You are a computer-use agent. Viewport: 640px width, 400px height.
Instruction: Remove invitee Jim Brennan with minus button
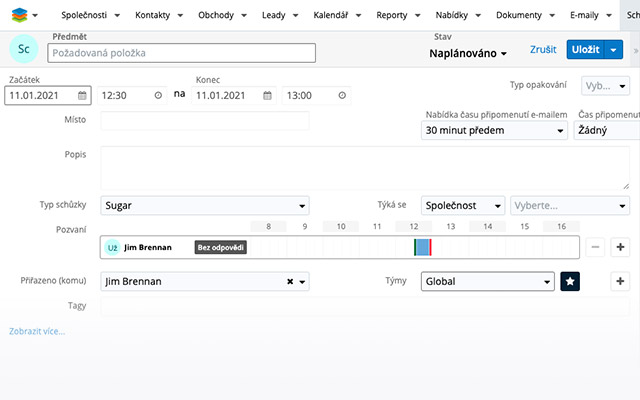click(595, 247)
